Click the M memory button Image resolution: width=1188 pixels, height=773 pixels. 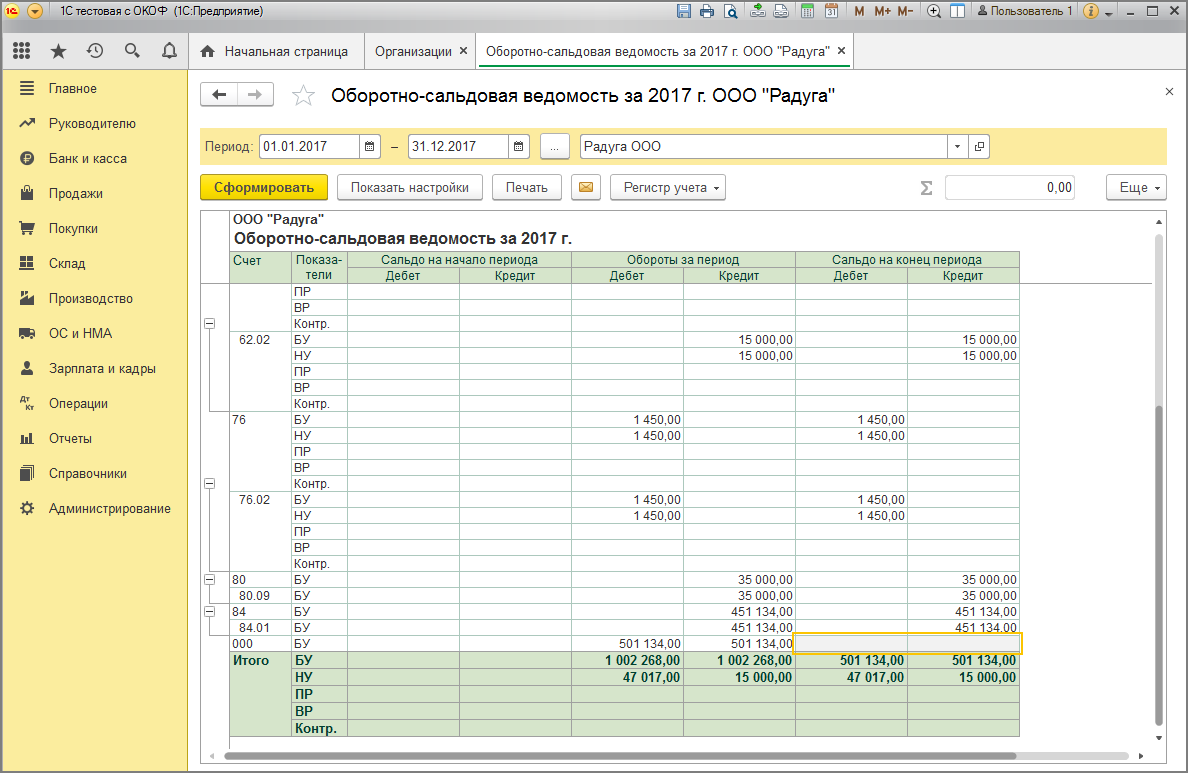(x=859, y=11)
